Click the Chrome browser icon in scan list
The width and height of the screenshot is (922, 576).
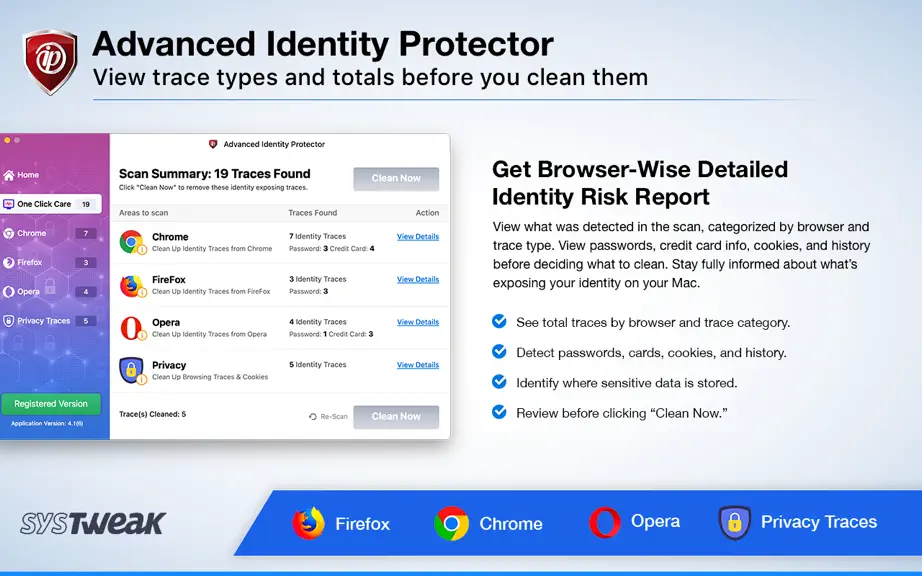(x=131, y=242)
